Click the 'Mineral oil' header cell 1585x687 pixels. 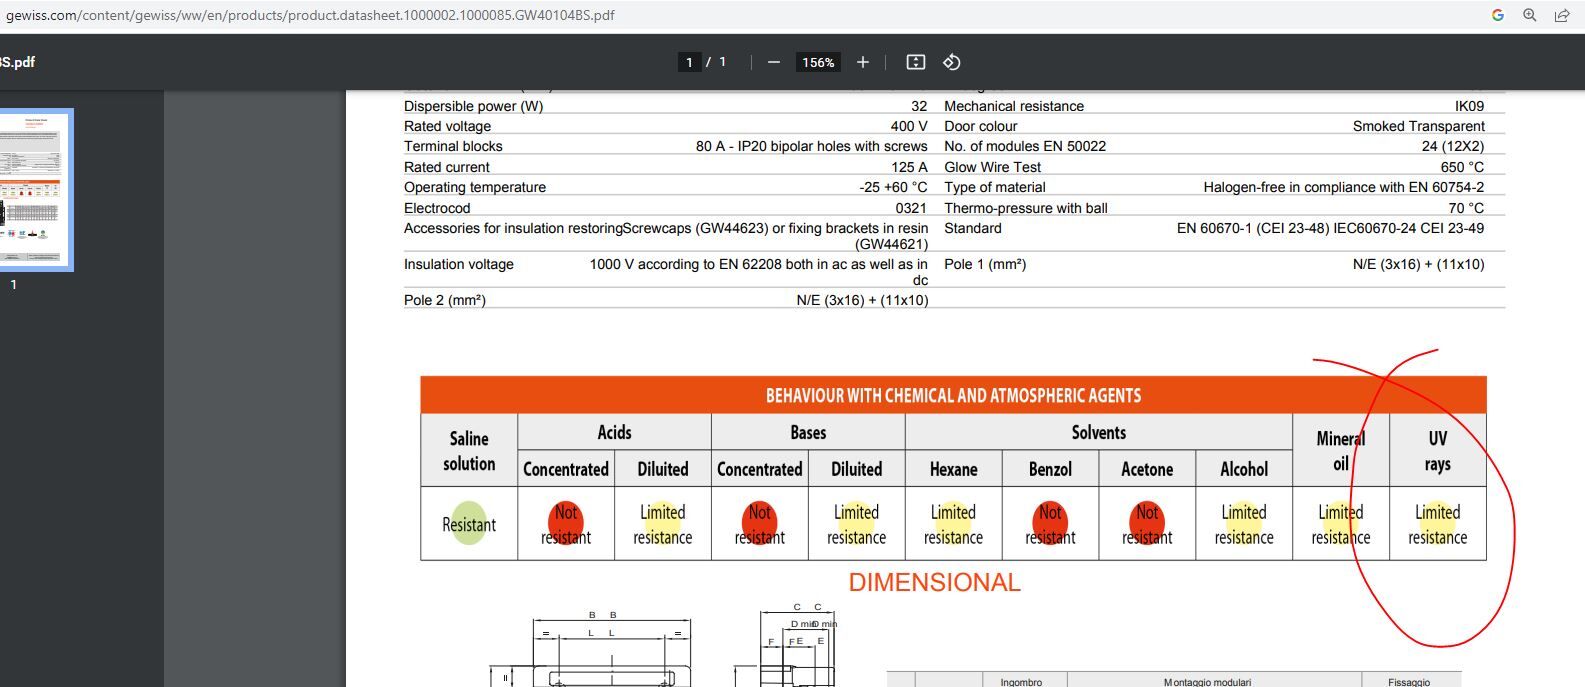1341,451
